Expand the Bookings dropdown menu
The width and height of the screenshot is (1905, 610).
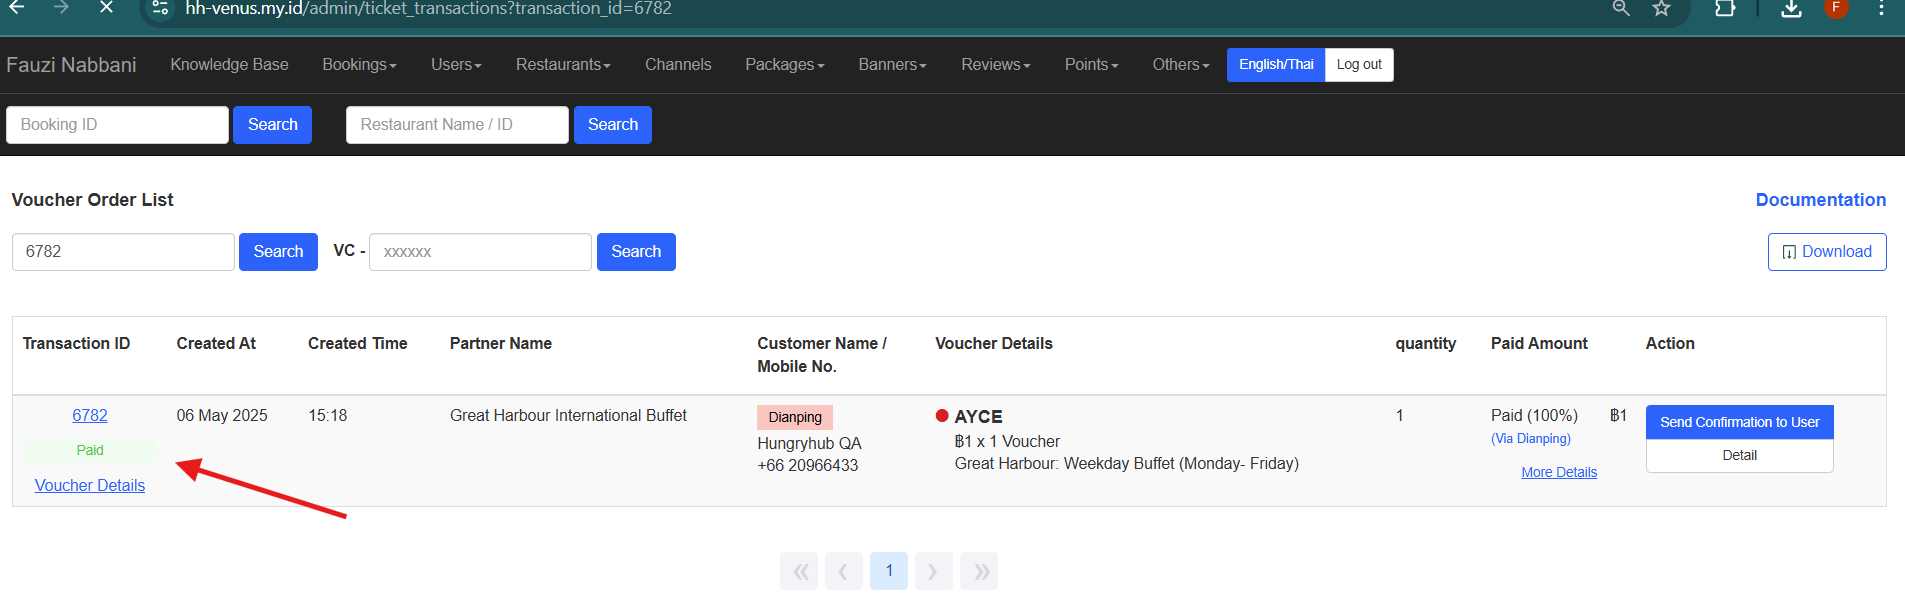tap(359, 65)
